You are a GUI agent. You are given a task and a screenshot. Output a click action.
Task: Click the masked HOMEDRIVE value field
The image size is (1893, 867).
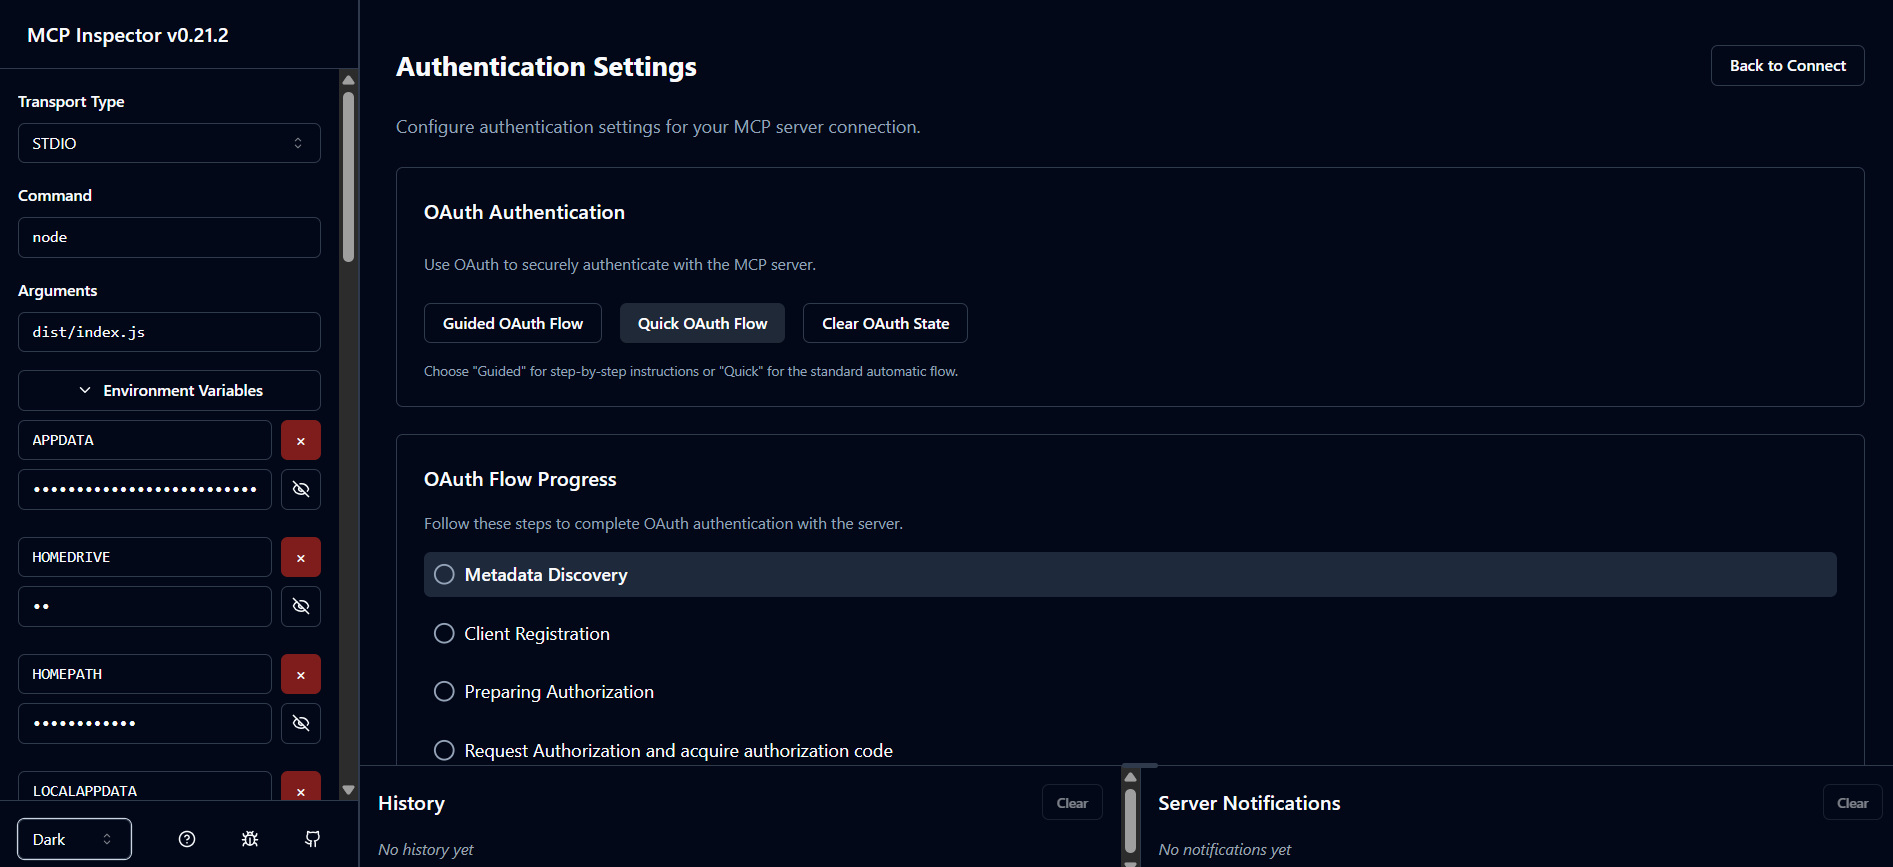pos(145,606)
